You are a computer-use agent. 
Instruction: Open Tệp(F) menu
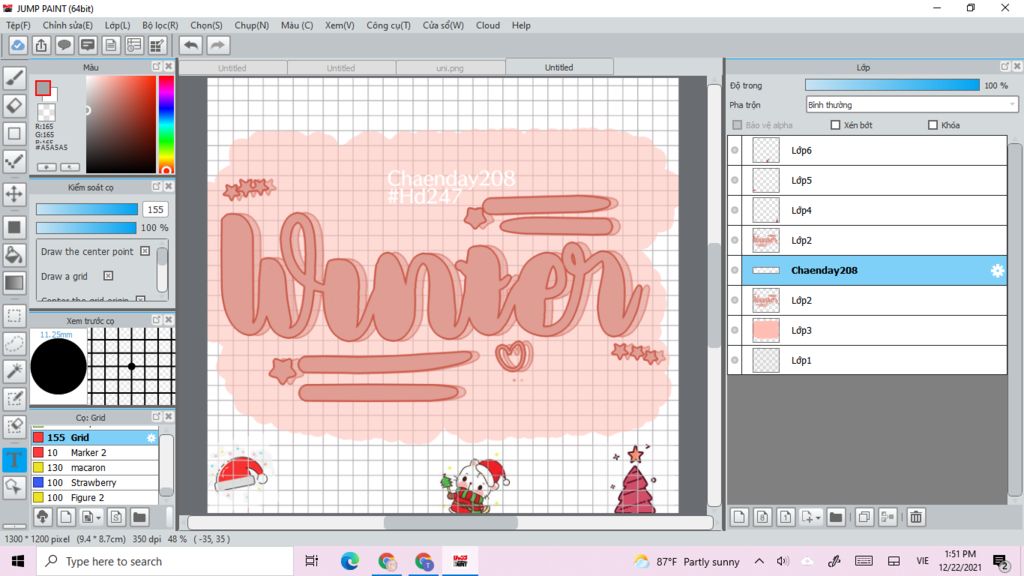pyautogui.click(x=18, y=25)
